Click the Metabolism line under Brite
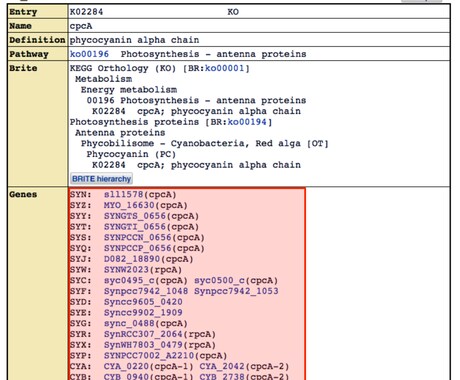This screenshot has height=380, width=460. click(x=103, y=79)
